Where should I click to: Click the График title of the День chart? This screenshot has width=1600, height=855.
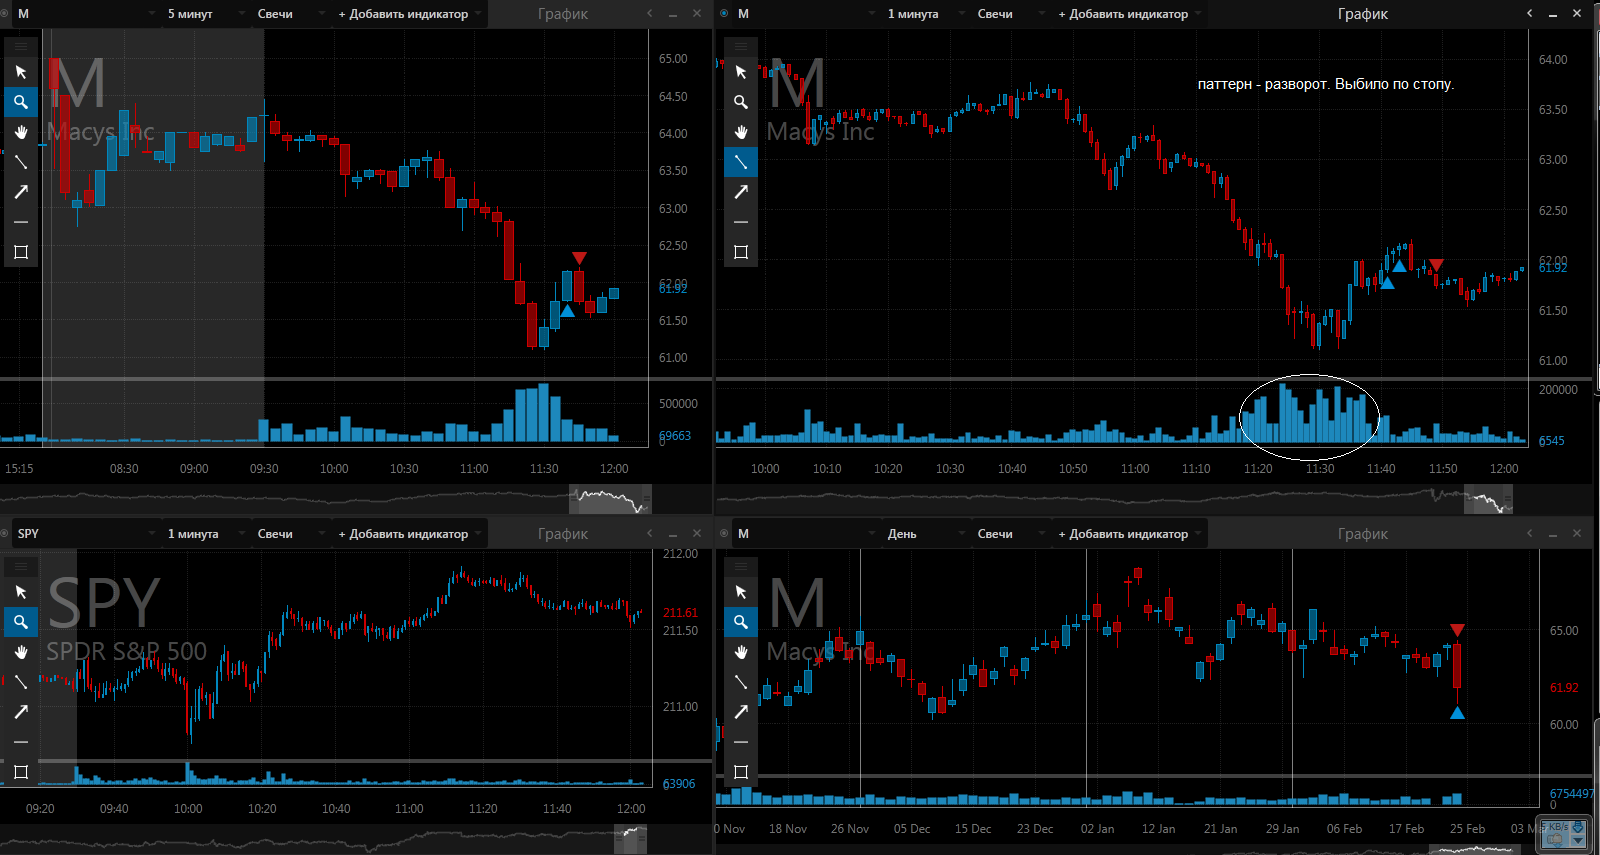click(1363, 534)
